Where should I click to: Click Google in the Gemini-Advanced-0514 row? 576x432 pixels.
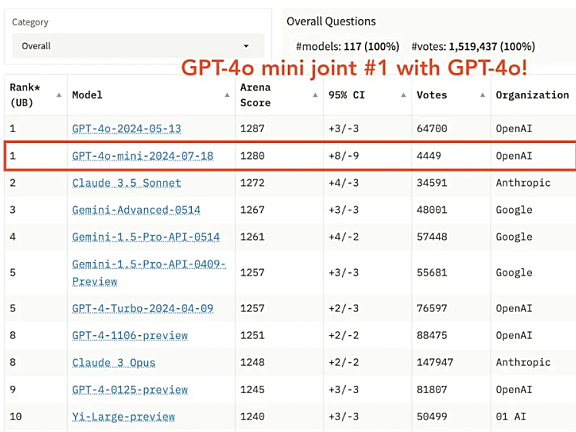[x=514, y=210]
